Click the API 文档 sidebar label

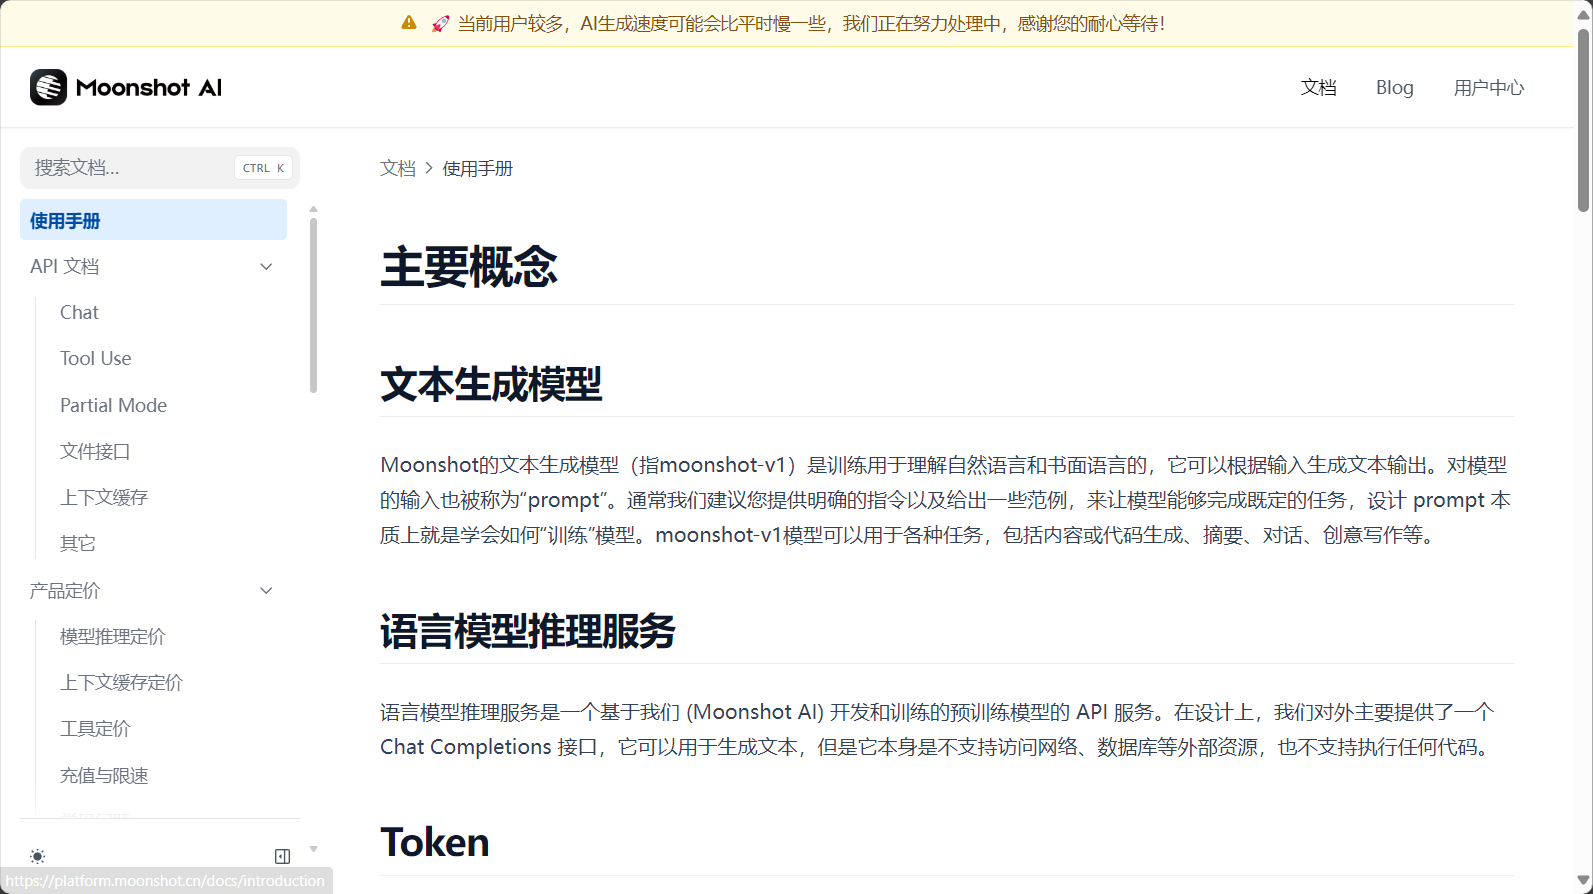64,266
